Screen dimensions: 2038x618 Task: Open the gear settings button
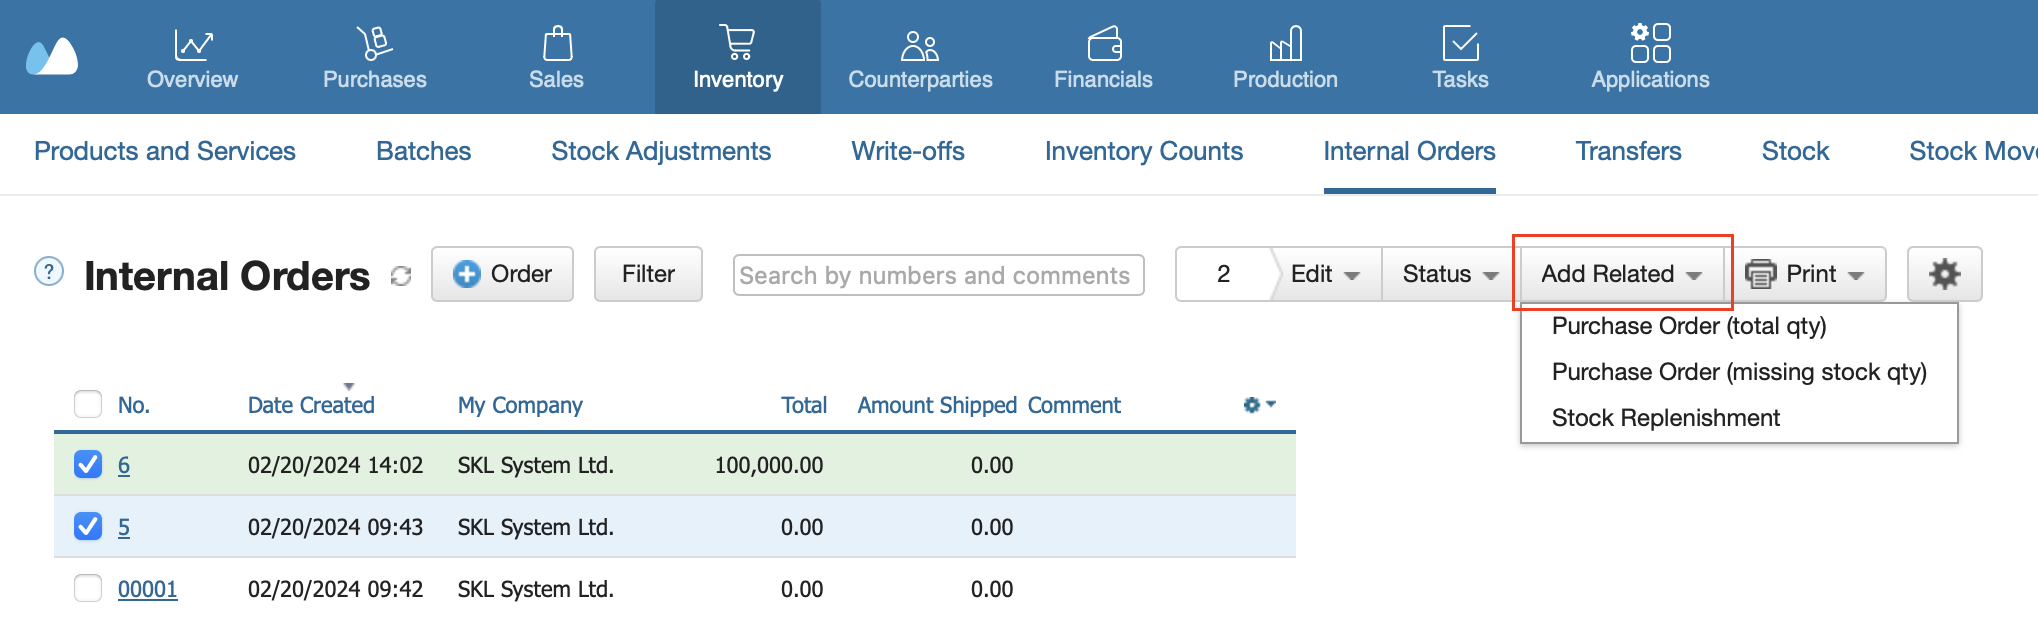[x=1944, y=274]
